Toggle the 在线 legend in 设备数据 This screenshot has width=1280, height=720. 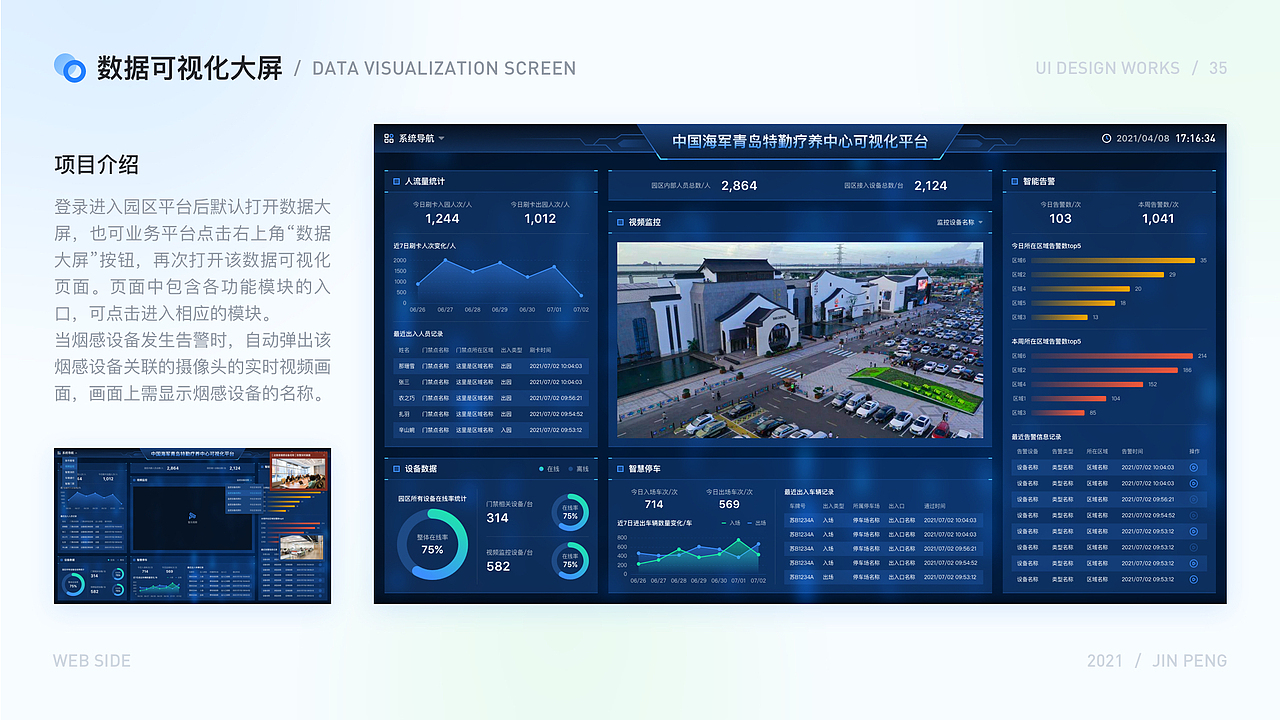[549, 468]
